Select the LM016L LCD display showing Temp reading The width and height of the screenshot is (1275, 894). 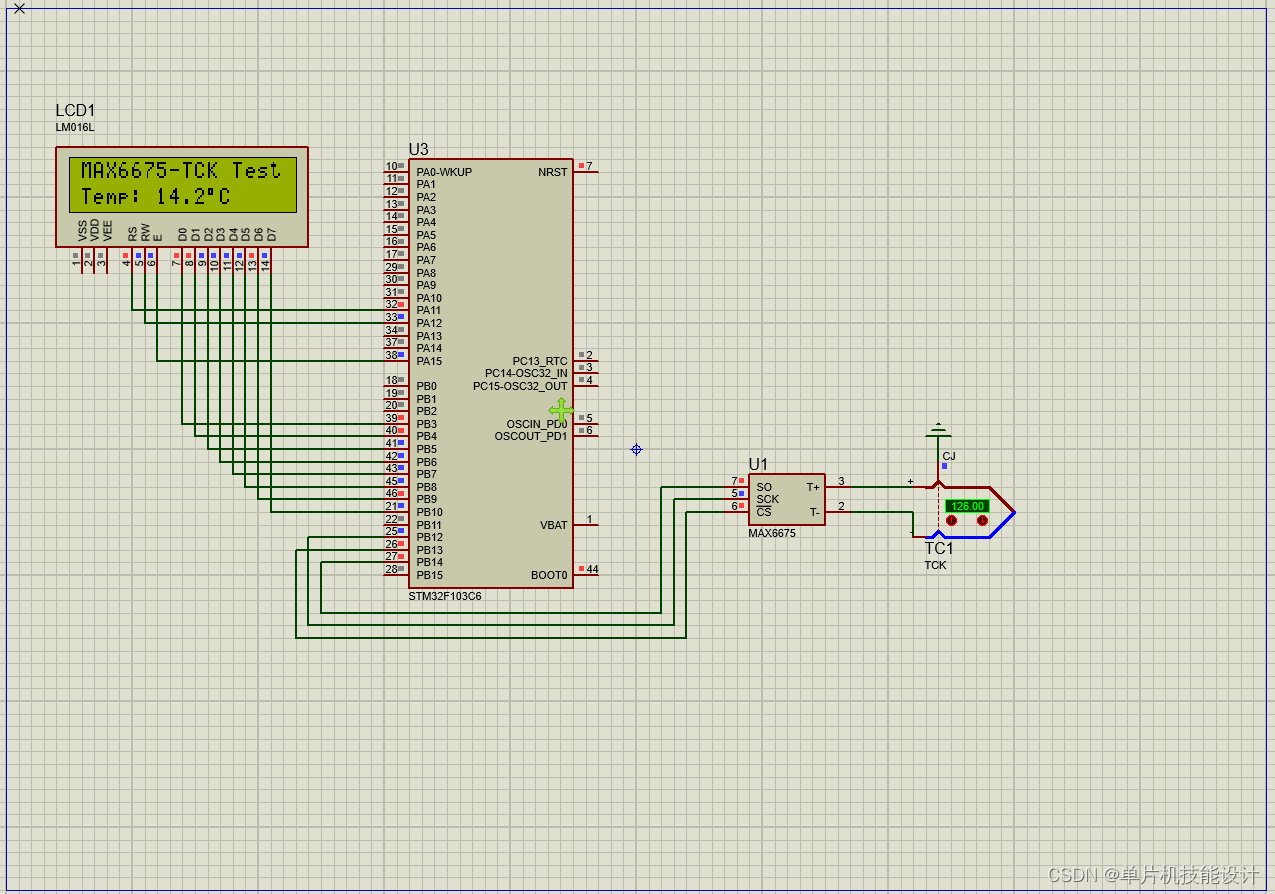pyautogui.click(x=181, y=196)
